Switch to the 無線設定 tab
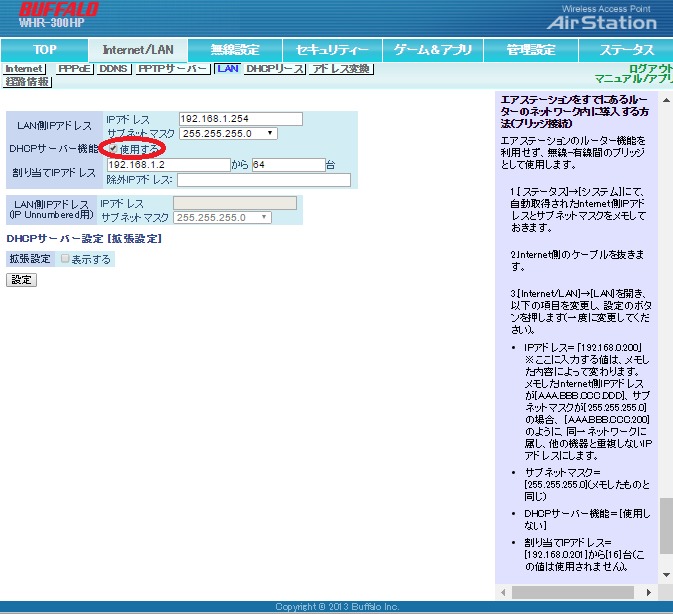 point(235,49)
